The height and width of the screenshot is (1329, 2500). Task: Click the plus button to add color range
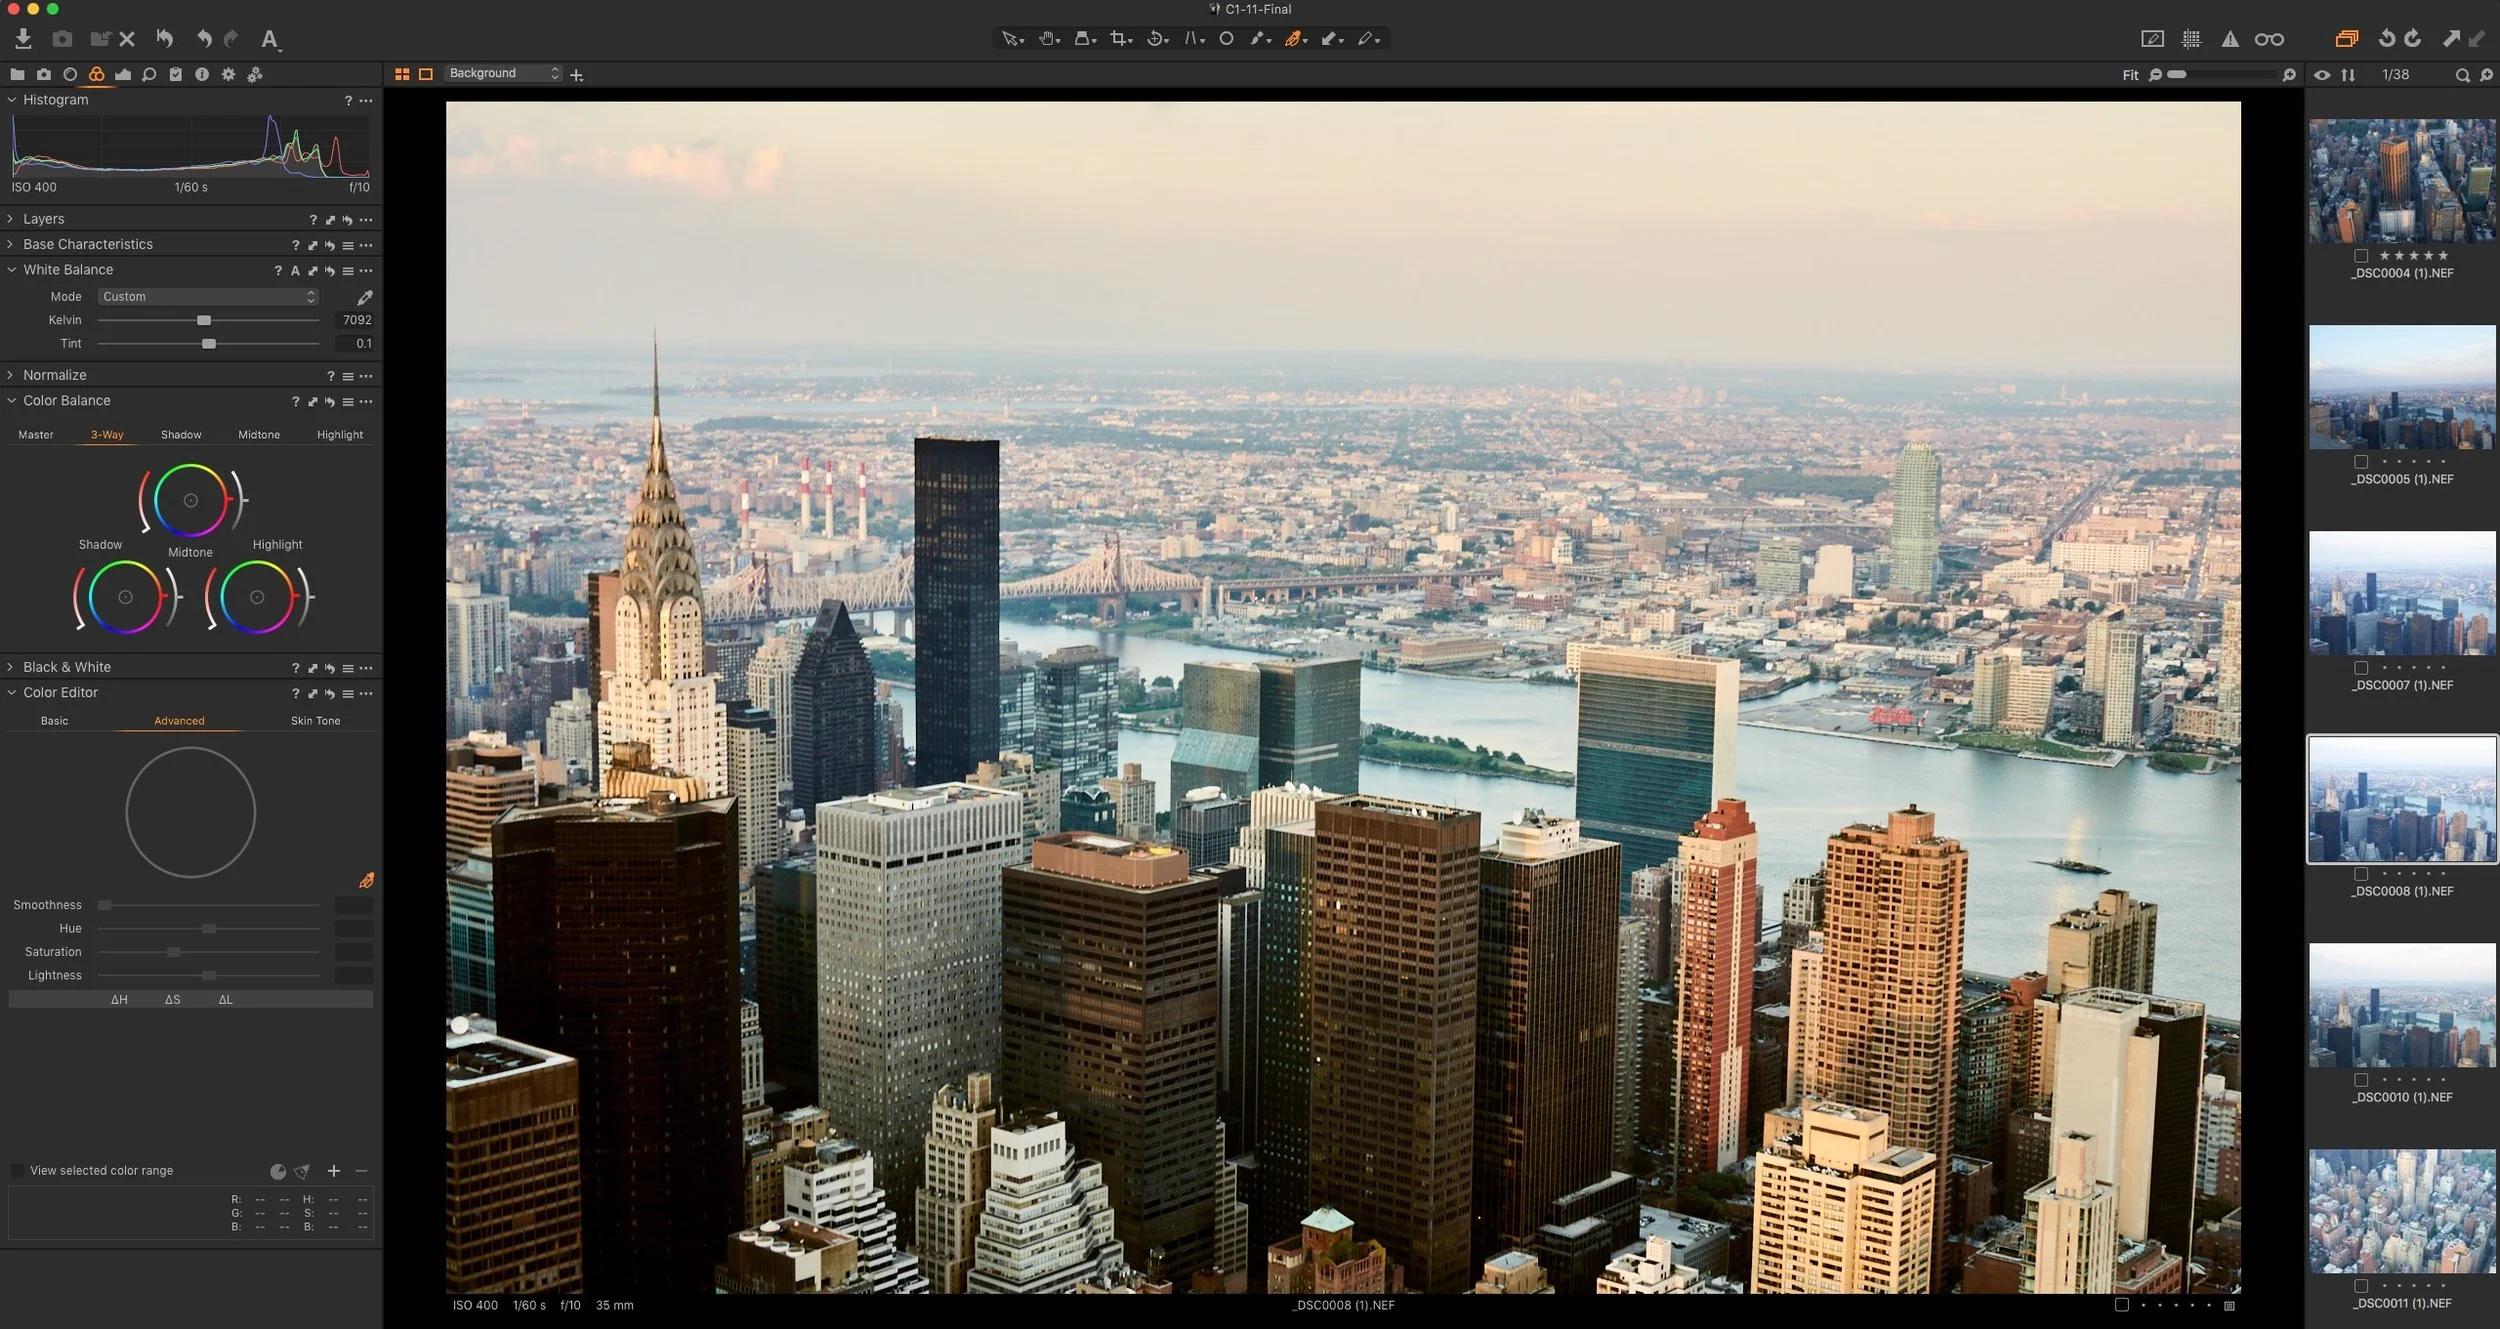click(x=334, y=1171)
